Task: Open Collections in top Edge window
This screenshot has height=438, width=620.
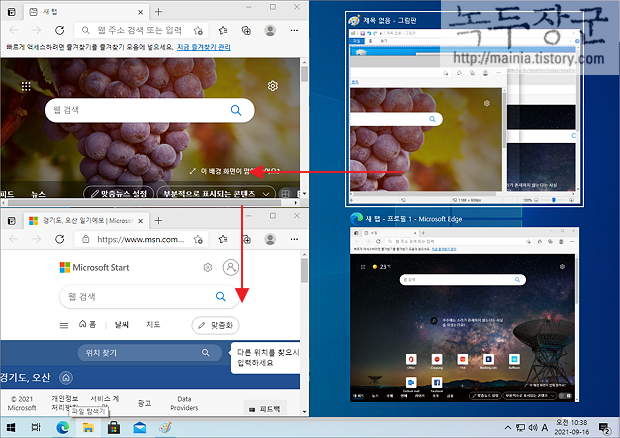Action: coord(246,30)
